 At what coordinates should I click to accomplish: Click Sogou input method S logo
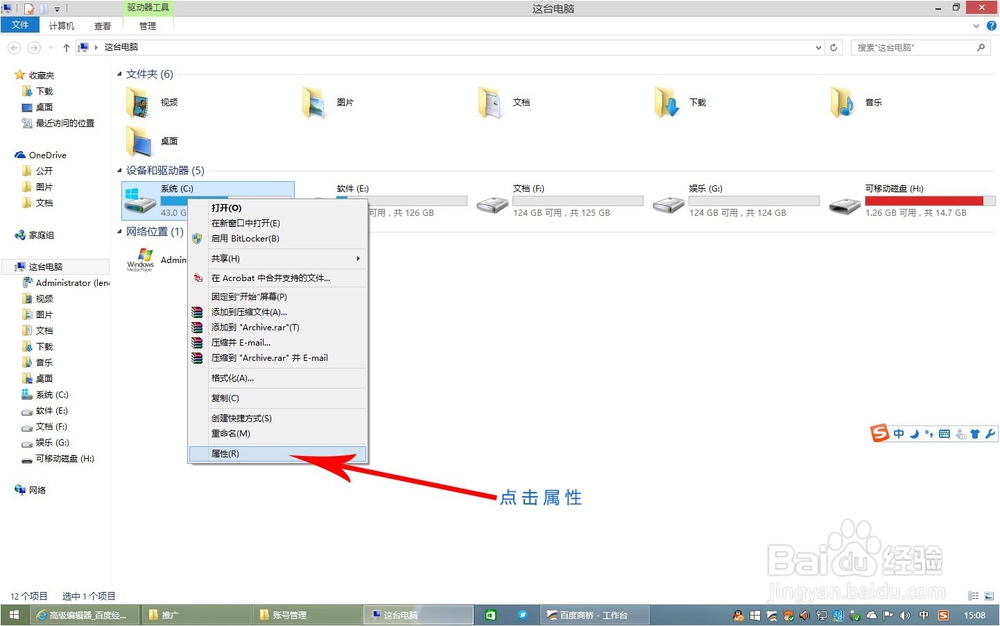879,433
